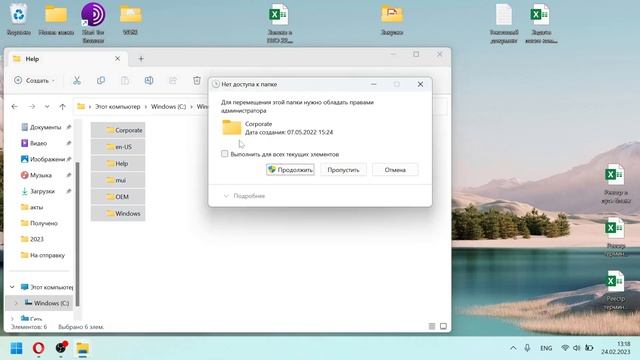Click Этот компьютер in the address bar
640x360 pixels.
[x=118, y=107]
